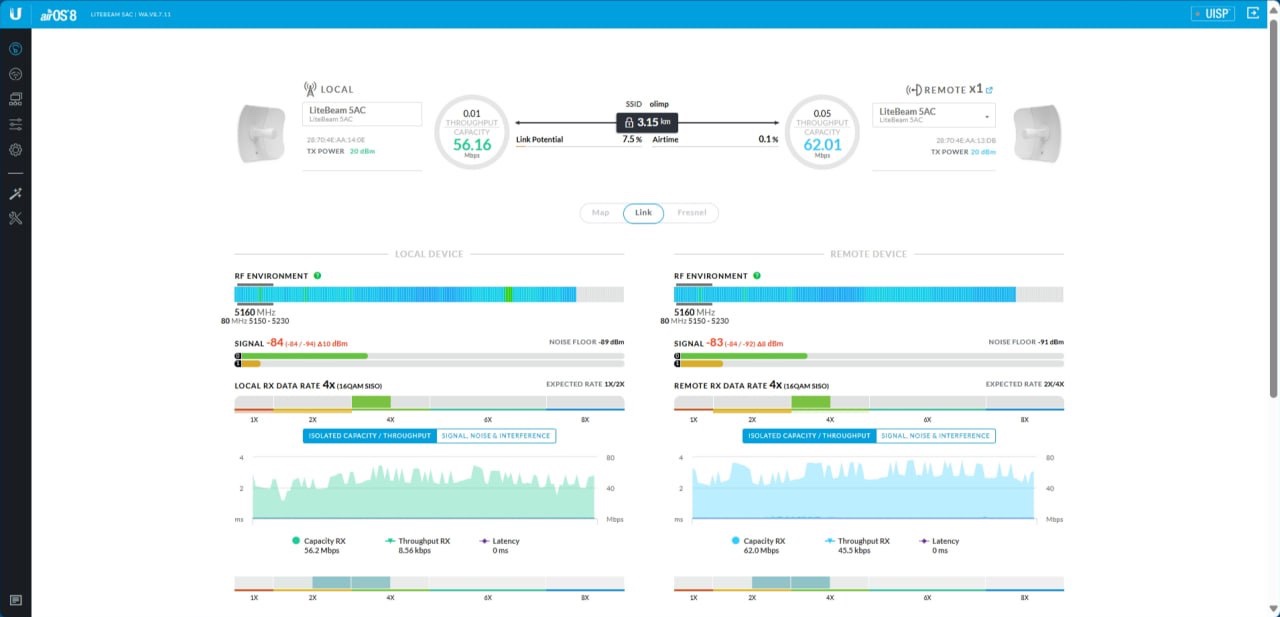
Task: Click the remote RX data rate bar
Action: [x=869, y=403]
